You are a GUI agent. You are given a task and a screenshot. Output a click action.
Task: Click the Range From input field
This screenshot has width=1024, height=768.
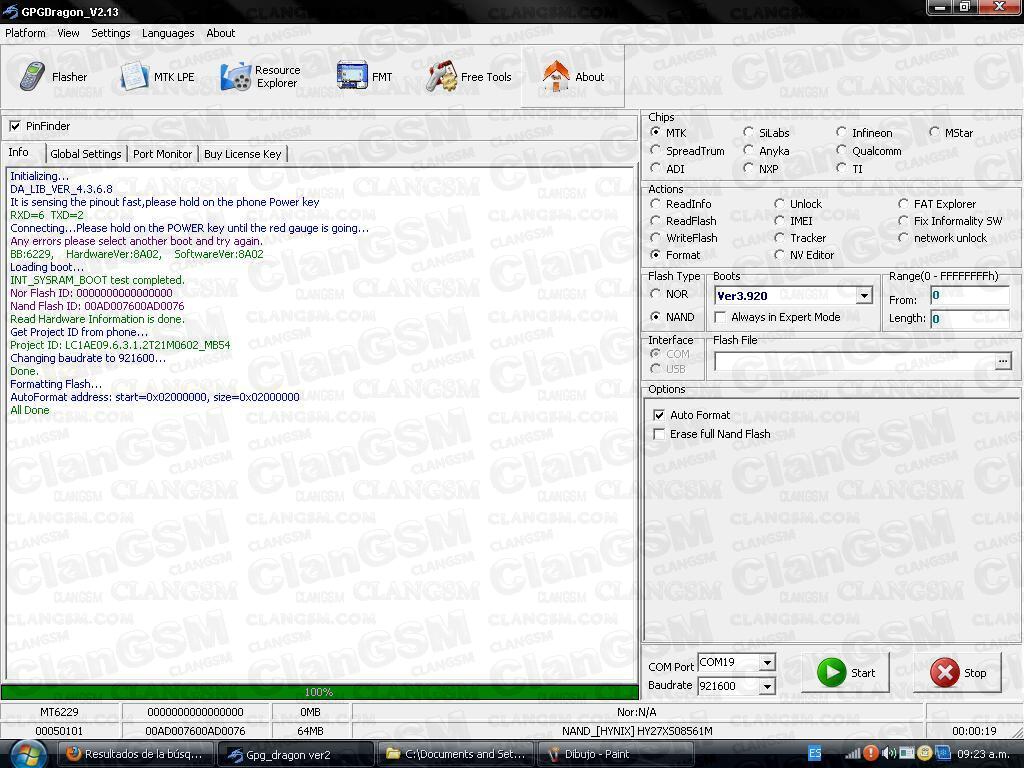(970, 296)
